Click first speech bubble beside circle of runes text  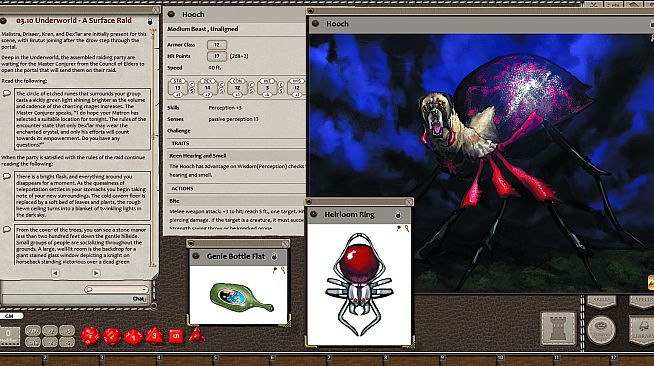tap(7, 93)
